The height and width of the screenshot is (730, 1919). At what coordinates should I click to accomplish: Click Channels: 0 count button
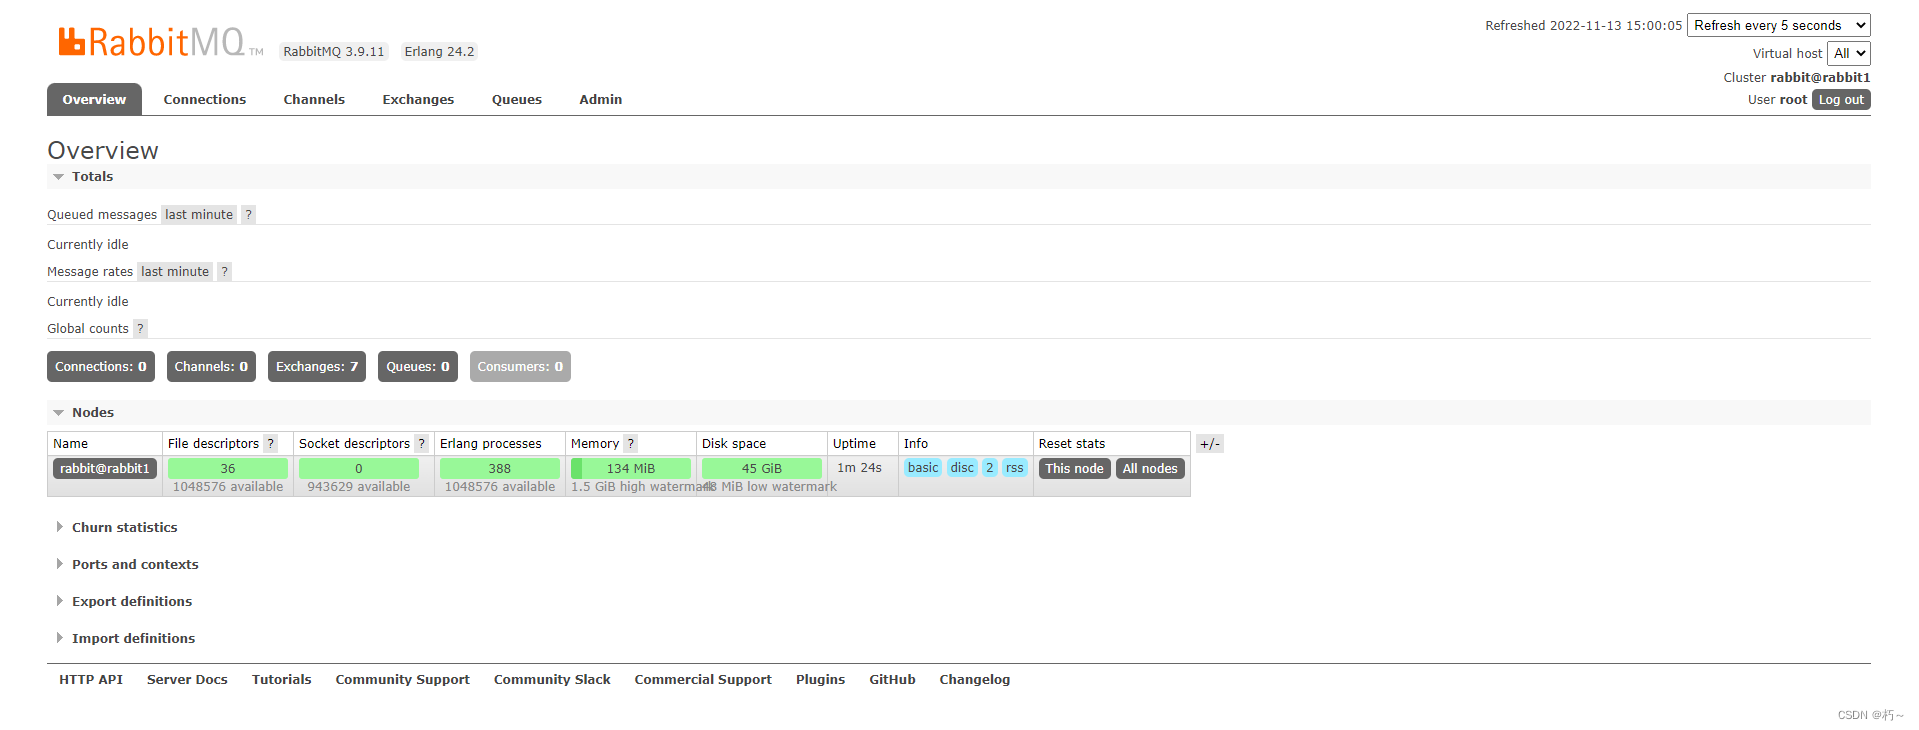[211, 366]
